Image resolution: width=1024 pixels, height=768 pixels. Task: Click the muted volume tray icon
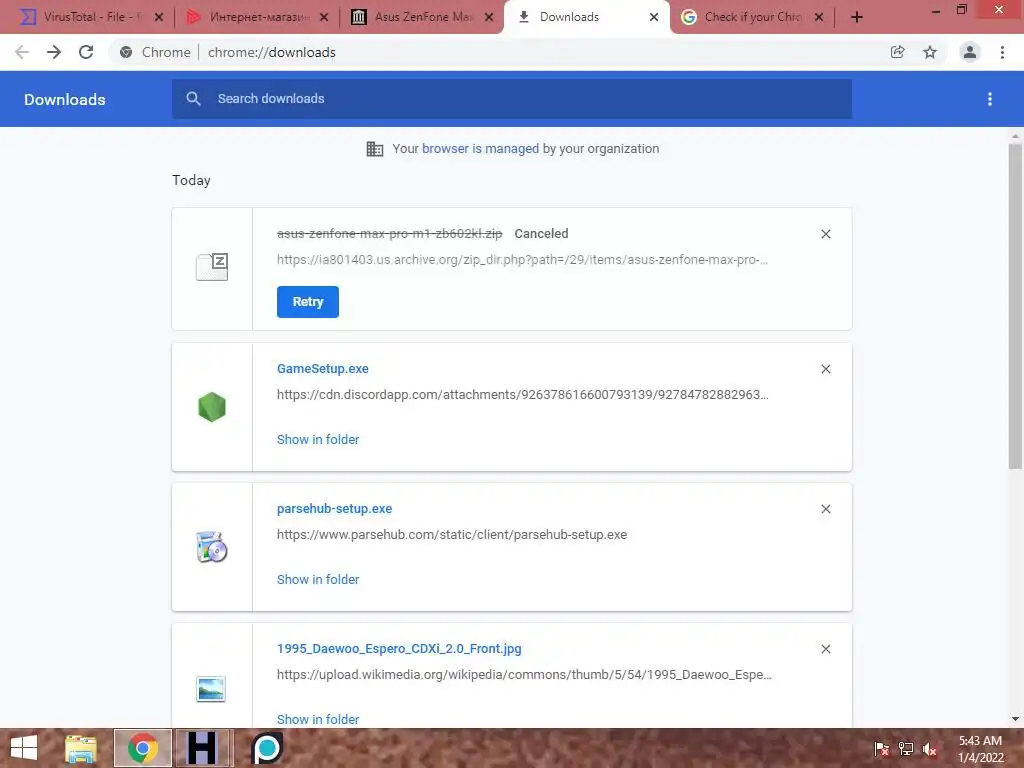click(x=930, y=749)
